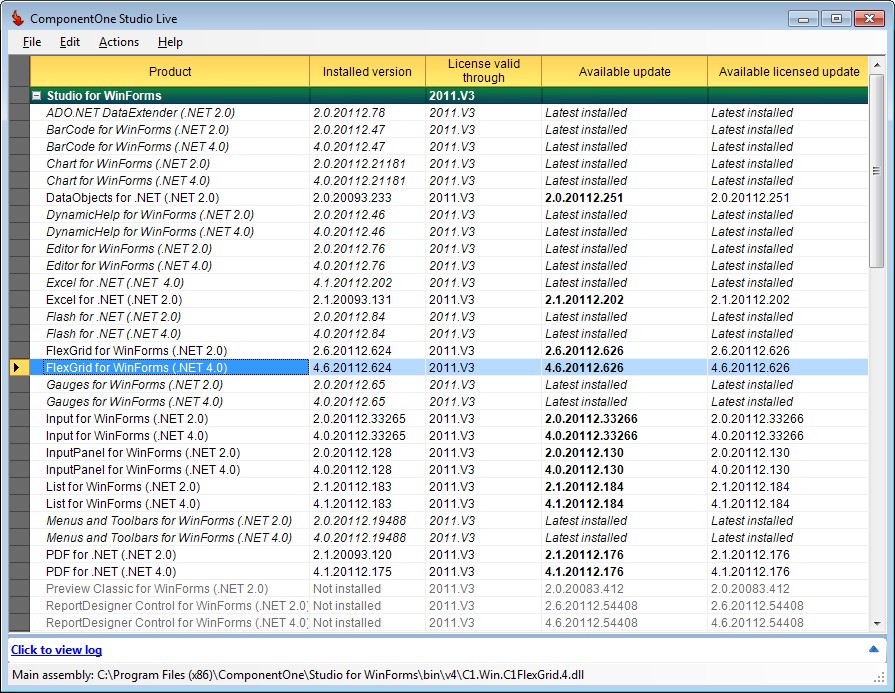Select InputPanel for WinForms (.NET 4.0)
Screen dimensions: 895x693
143,470
